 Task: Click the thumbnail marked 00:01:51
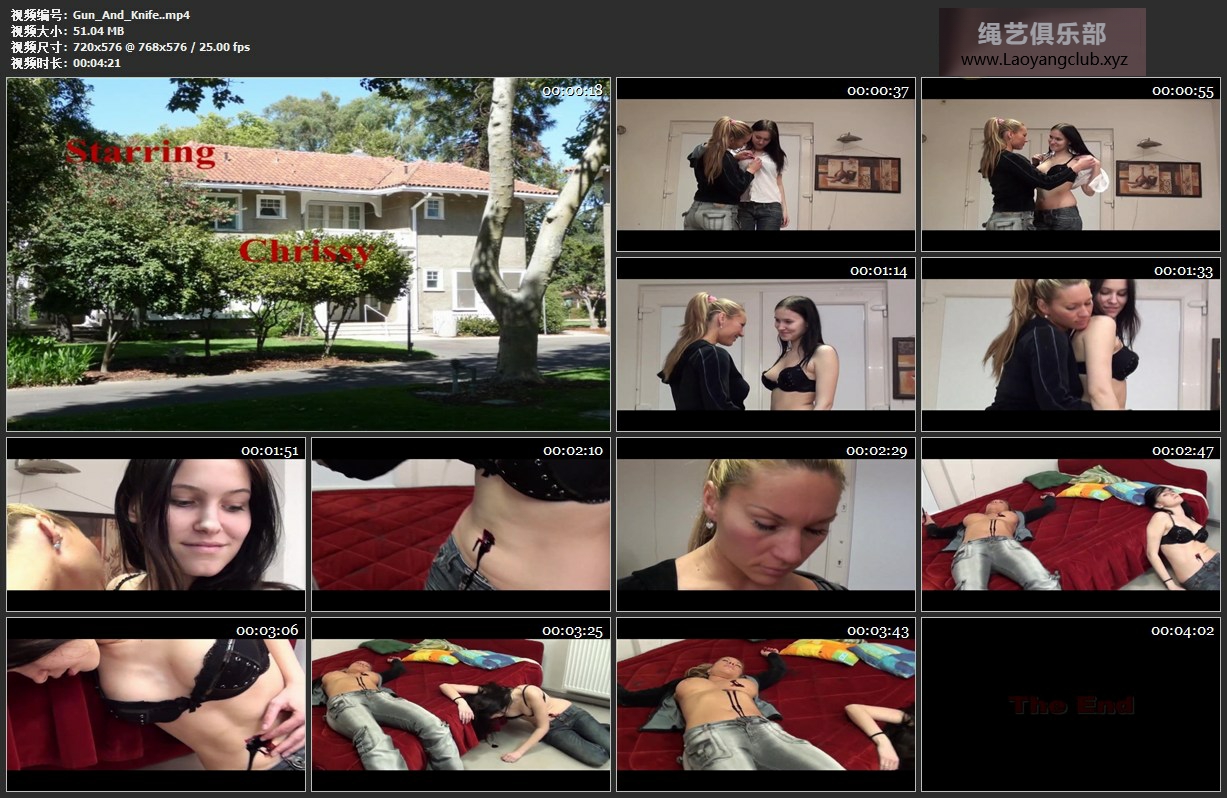tap(156, 524)
